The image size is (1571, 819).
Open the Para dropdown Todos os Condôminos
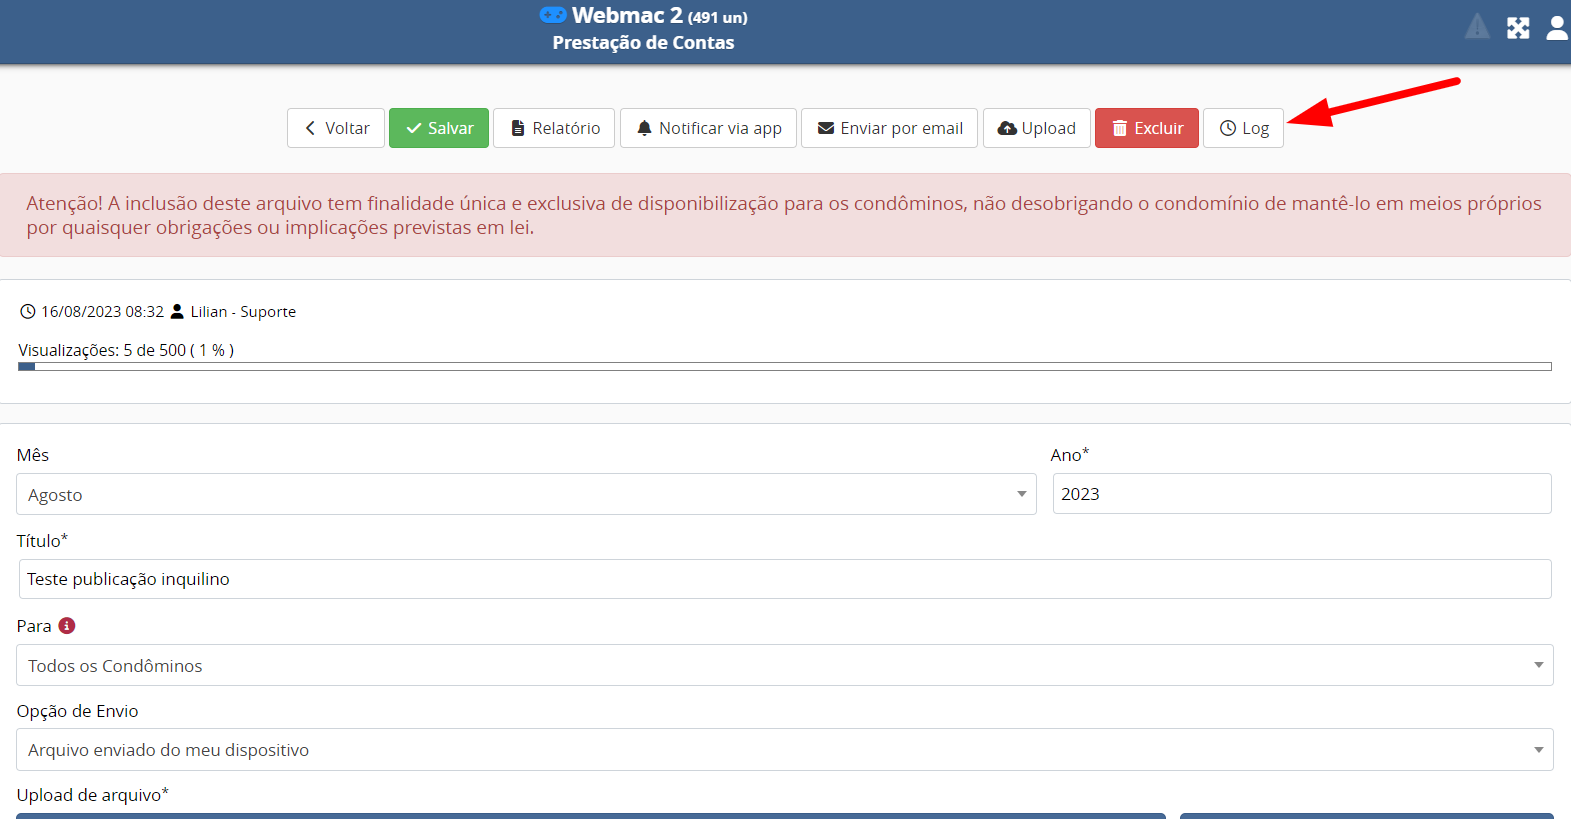coord(784,666)
